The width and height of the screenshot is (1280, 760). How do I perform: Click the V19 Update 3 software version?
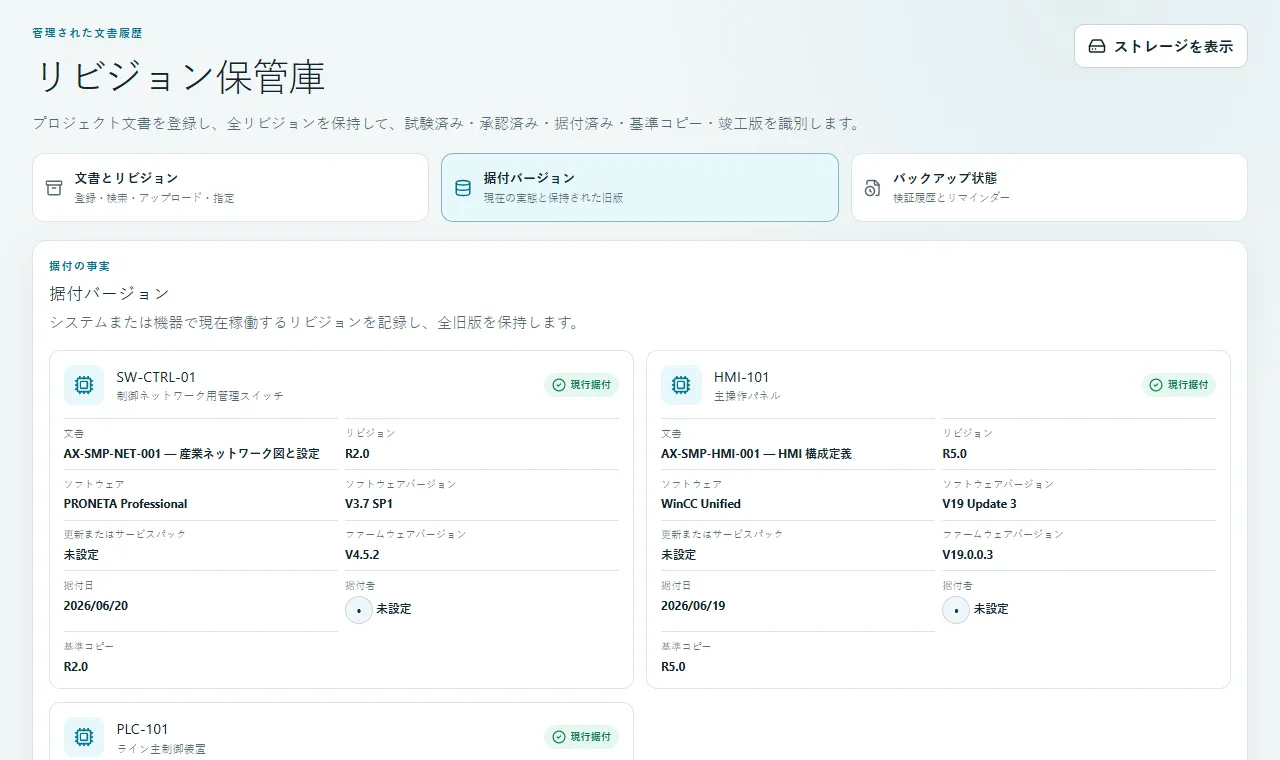coord(979,504)
